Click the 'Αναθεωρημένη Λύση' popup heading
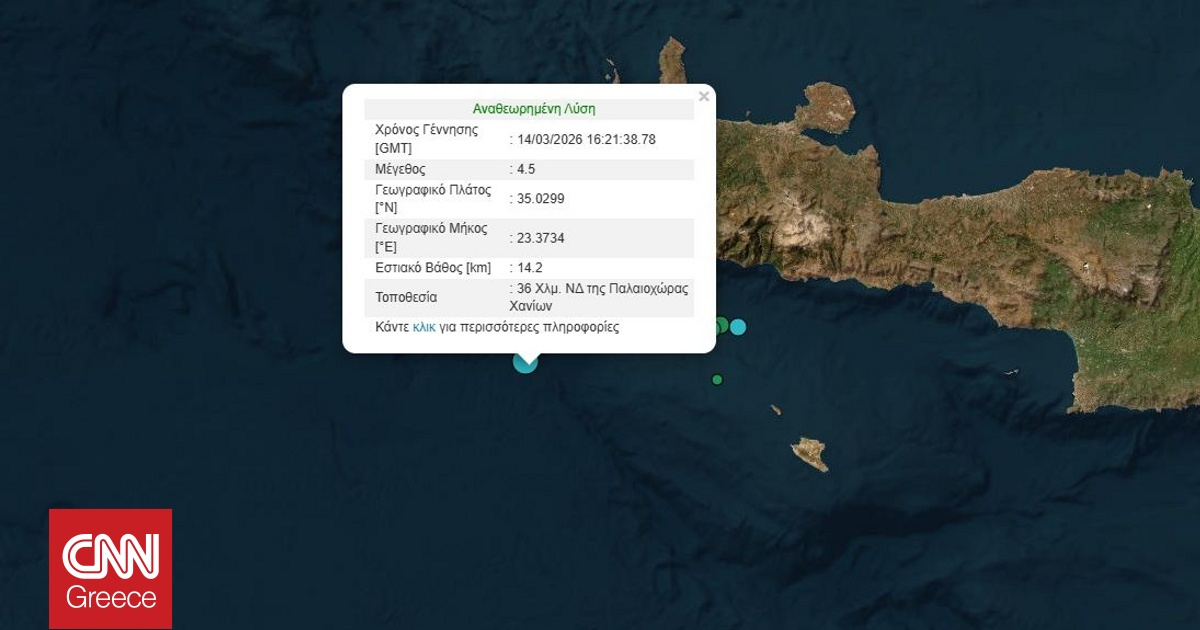Image resolution: width=1200 pixels, height=630 pixels. point(533,109)
